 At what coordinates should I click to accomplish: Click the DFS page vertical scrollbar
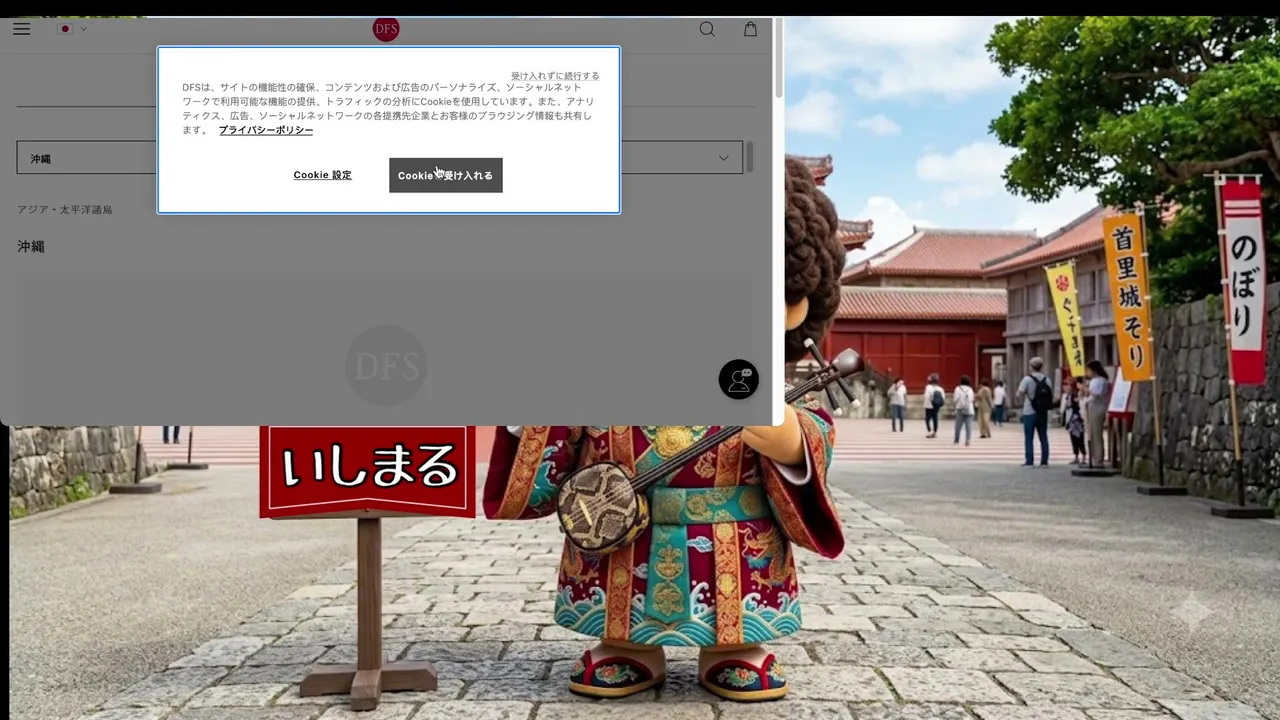tap(778, 60)
